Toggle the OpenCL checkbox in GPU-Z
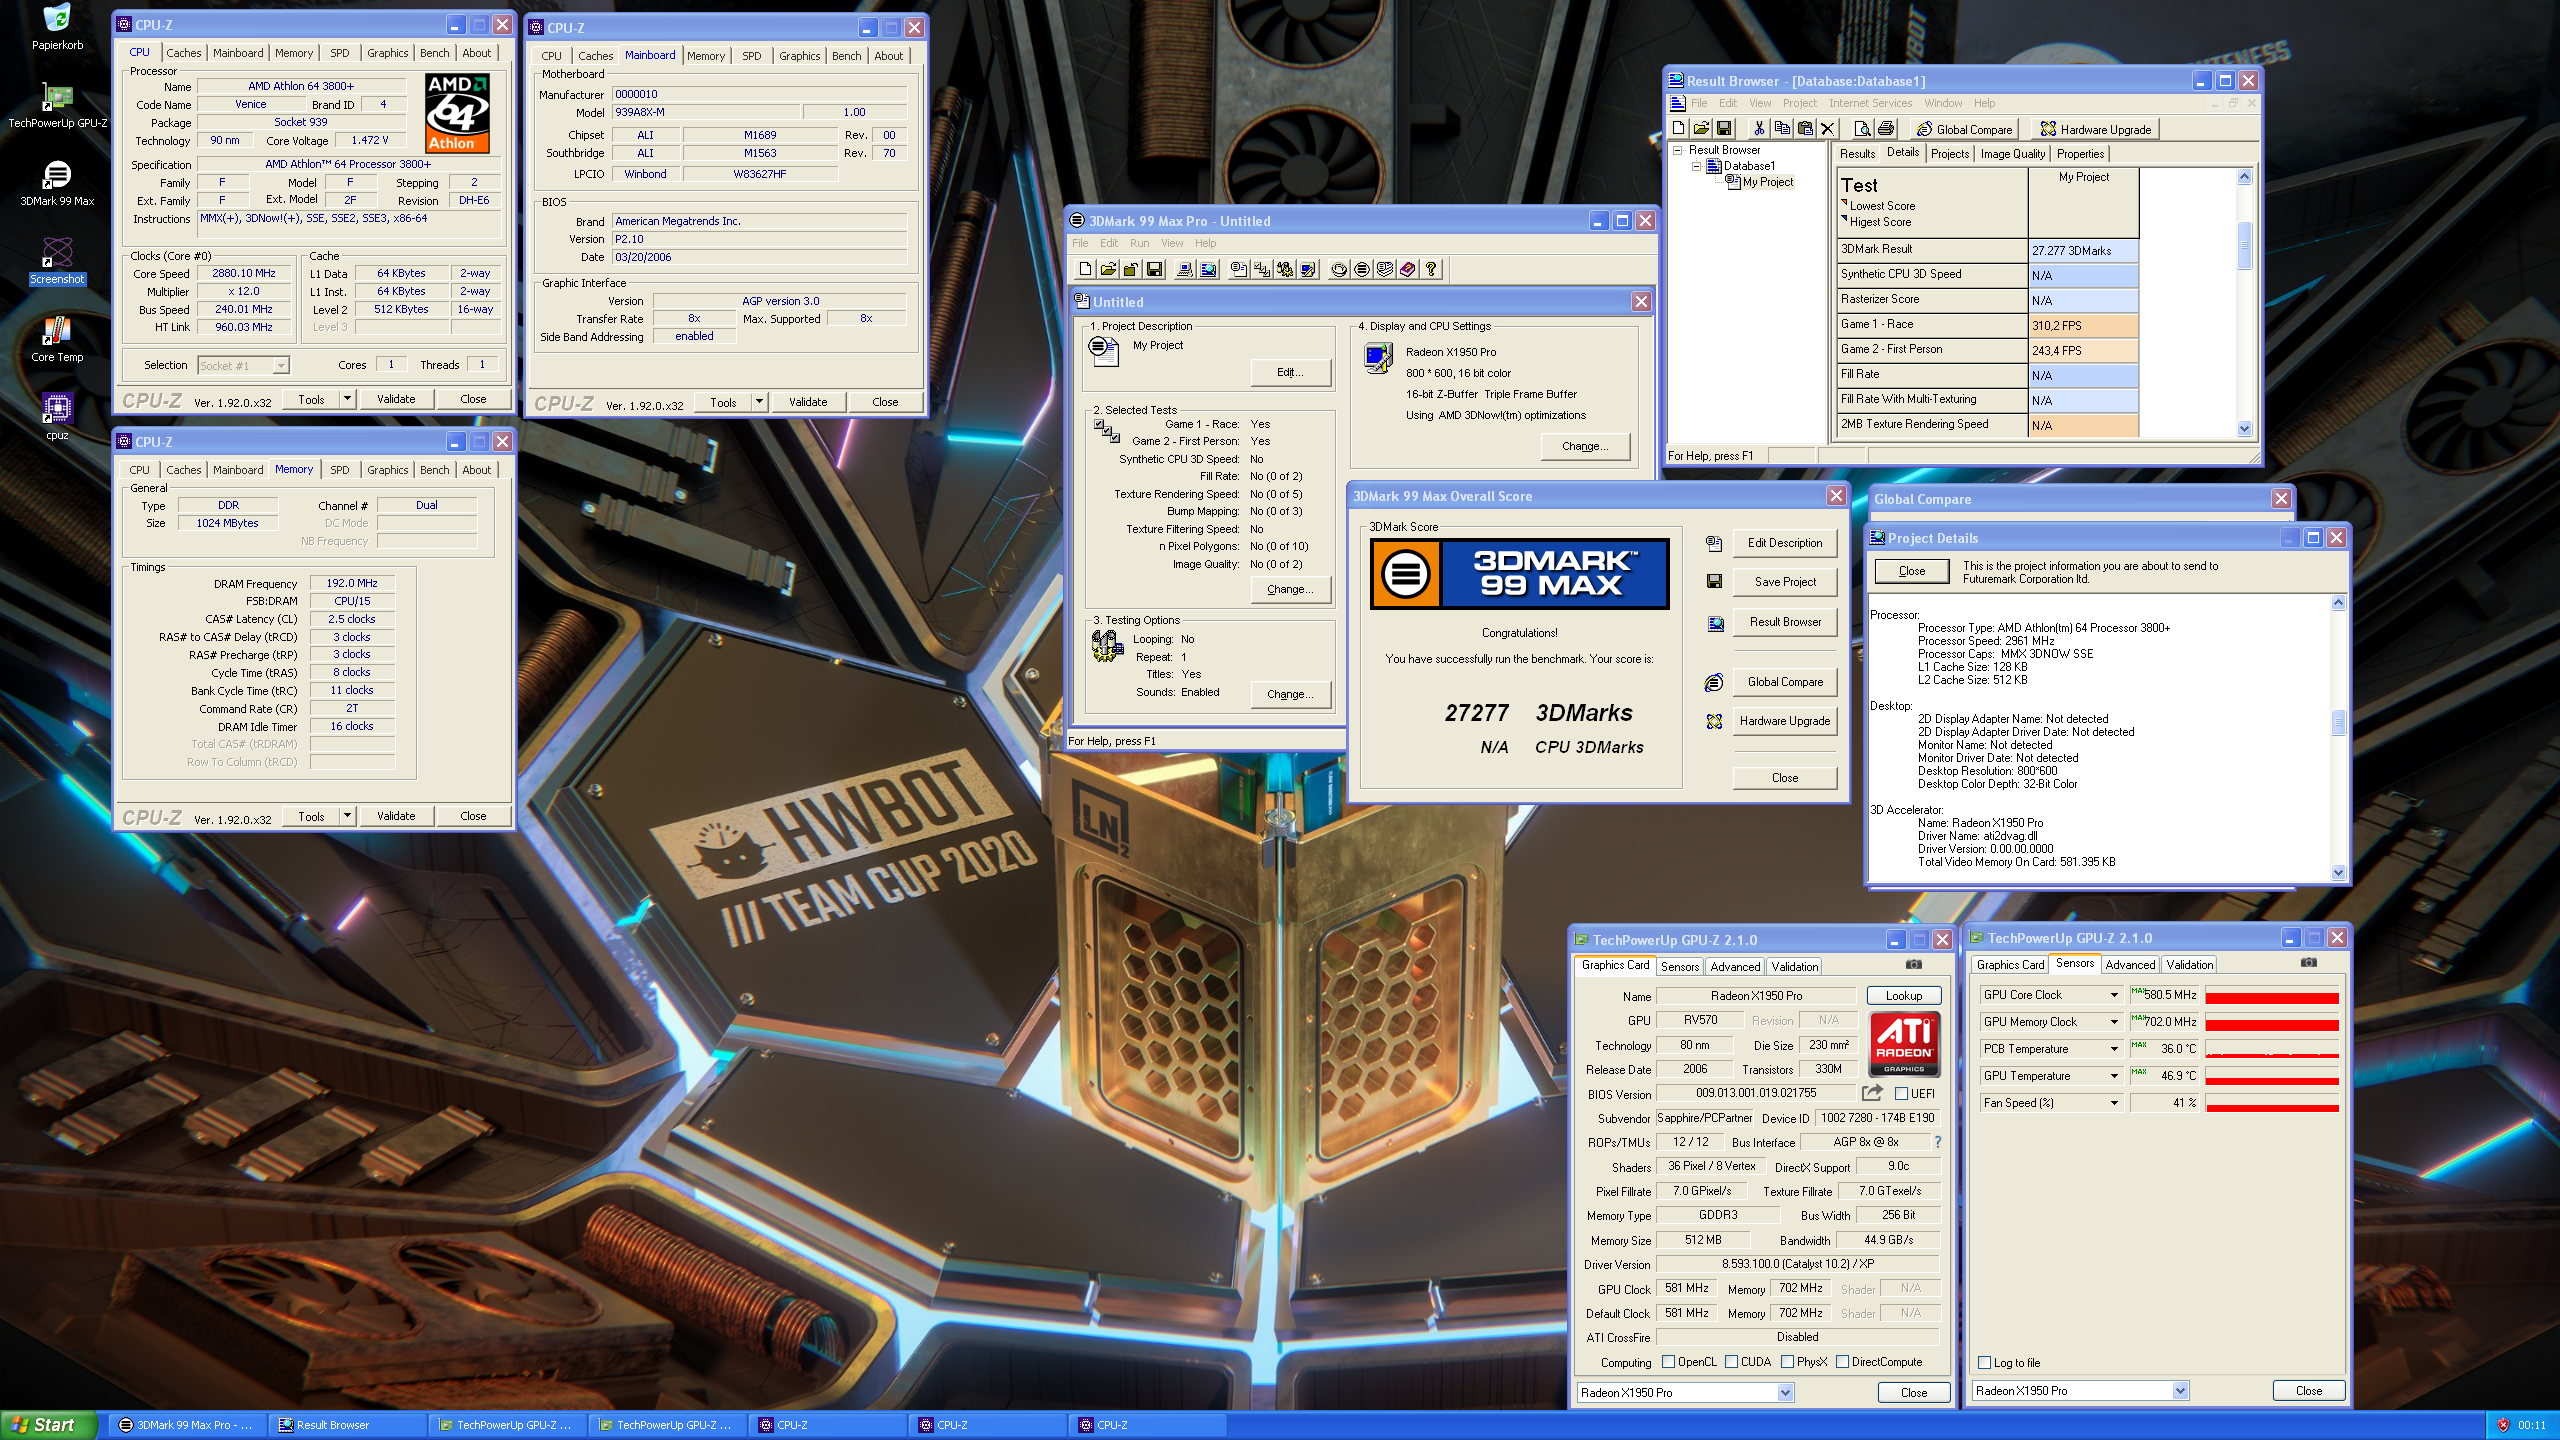The image size is (2560, 1440). tap(1668, 1362)
